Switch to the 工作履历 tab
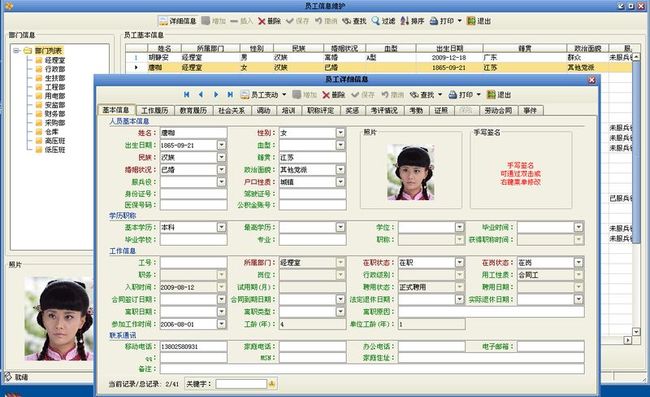 155,110
